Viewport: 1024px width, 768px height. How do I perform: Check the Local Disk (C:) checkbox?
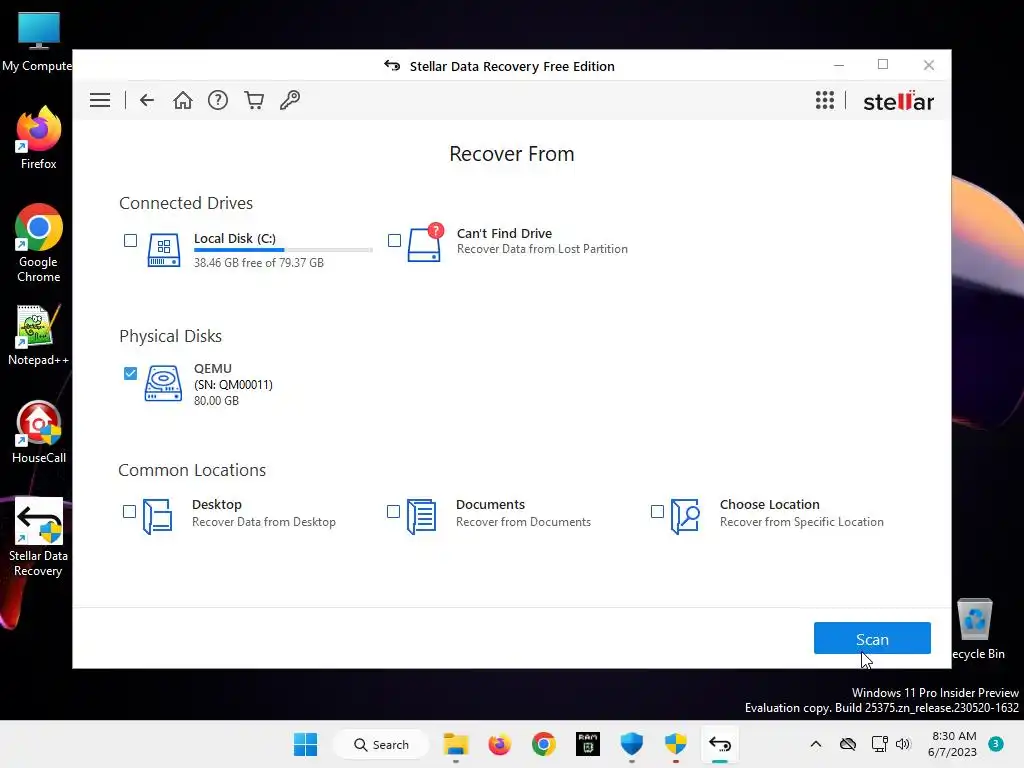(131, 240)
